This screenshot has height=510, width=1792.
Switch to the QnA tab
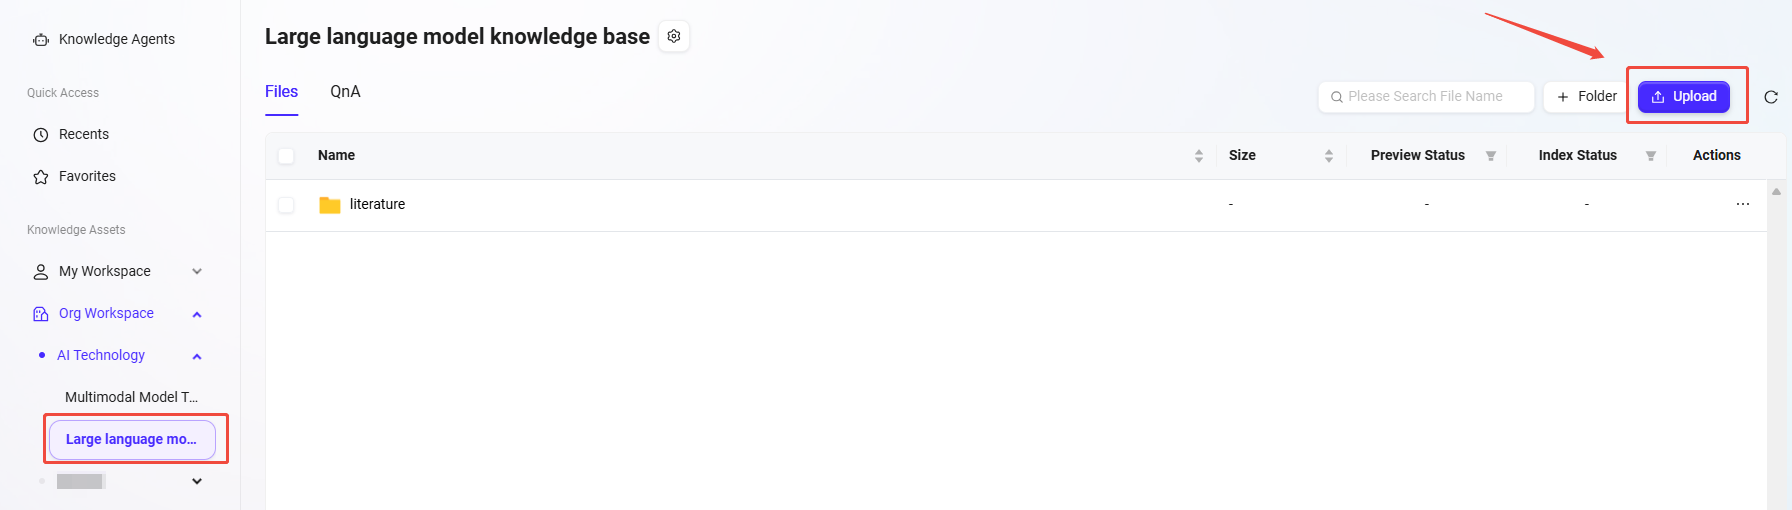[345, 92]
